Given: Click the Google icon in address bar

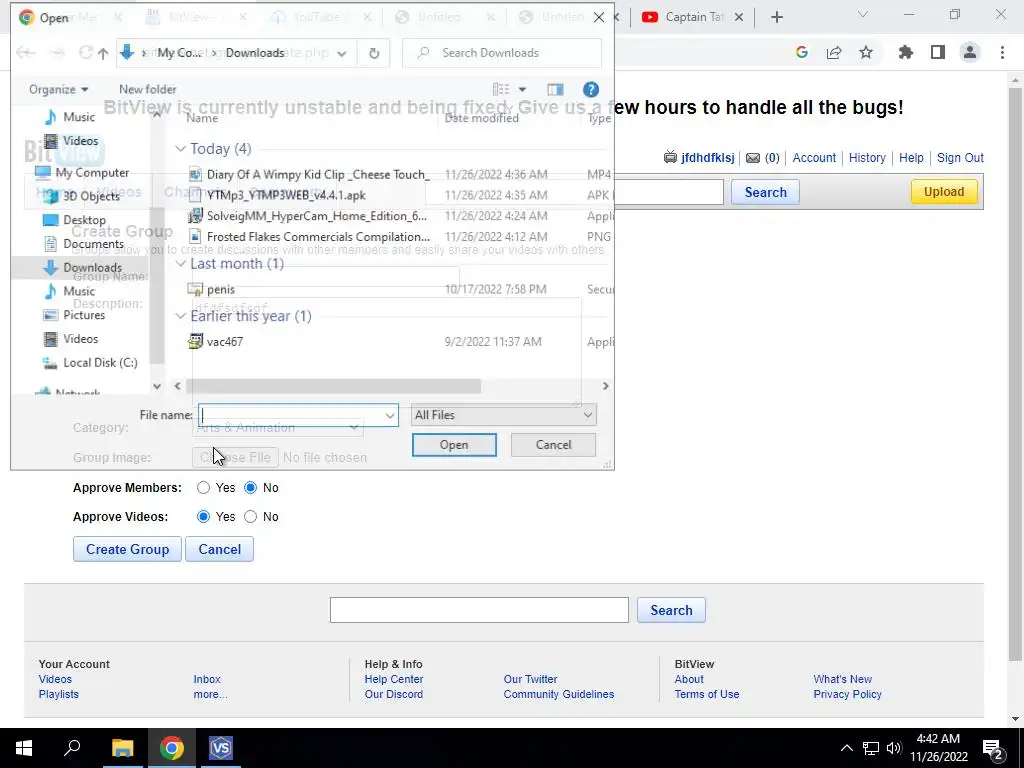Looking at the screenshot, I should [802, 53].
